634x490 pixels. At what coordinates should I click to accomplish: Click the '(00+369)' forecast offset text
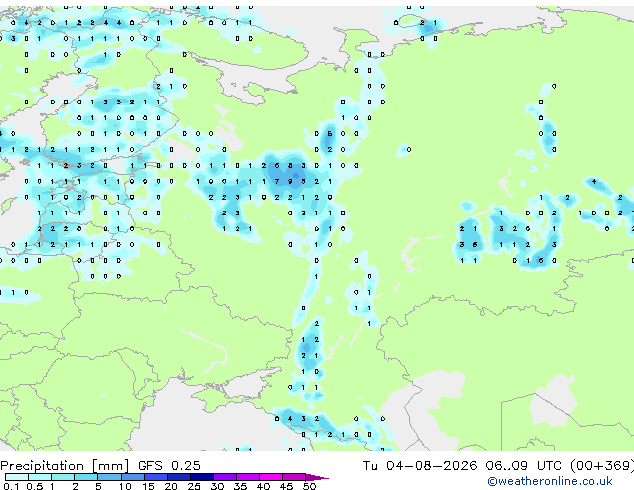(x=602, y=466)
